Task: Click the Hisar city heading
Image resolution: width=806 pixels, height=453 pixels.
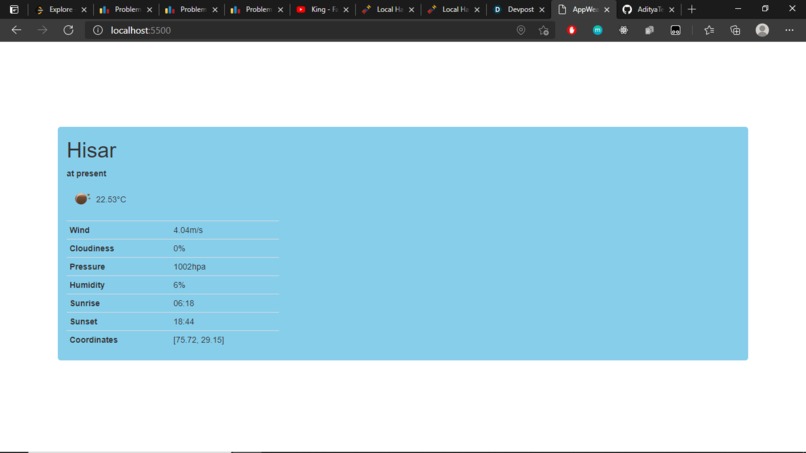Action: (x=91, y=150)
